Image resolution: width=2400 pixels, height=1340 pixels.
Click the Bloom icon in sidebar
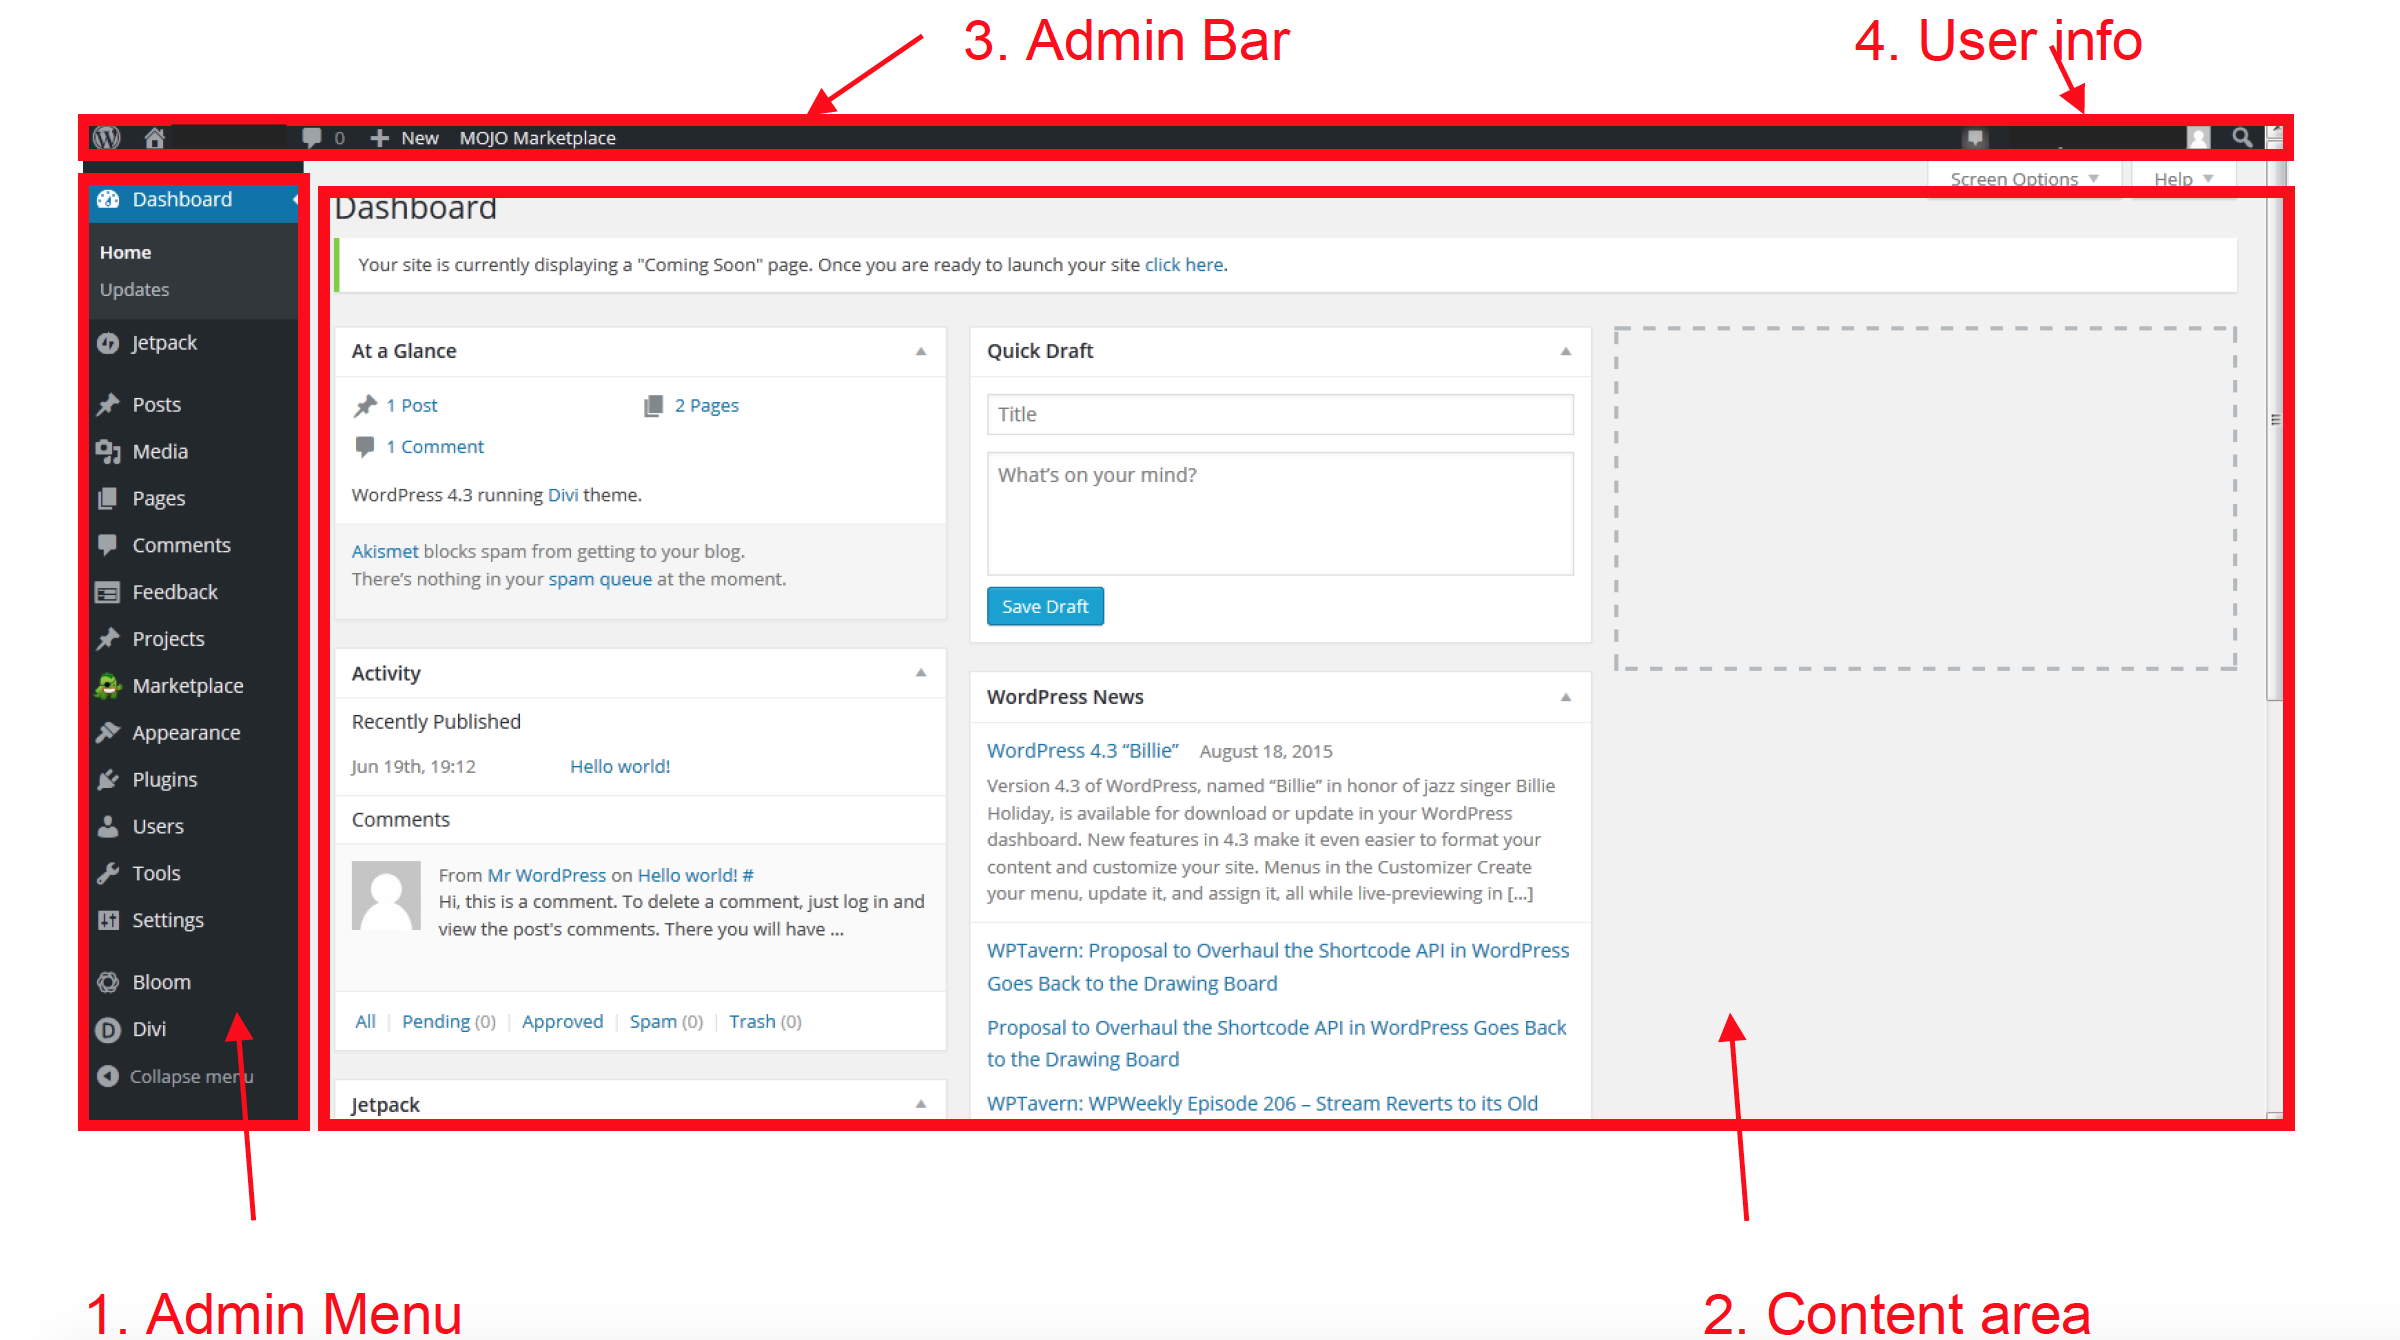point(108,982)
